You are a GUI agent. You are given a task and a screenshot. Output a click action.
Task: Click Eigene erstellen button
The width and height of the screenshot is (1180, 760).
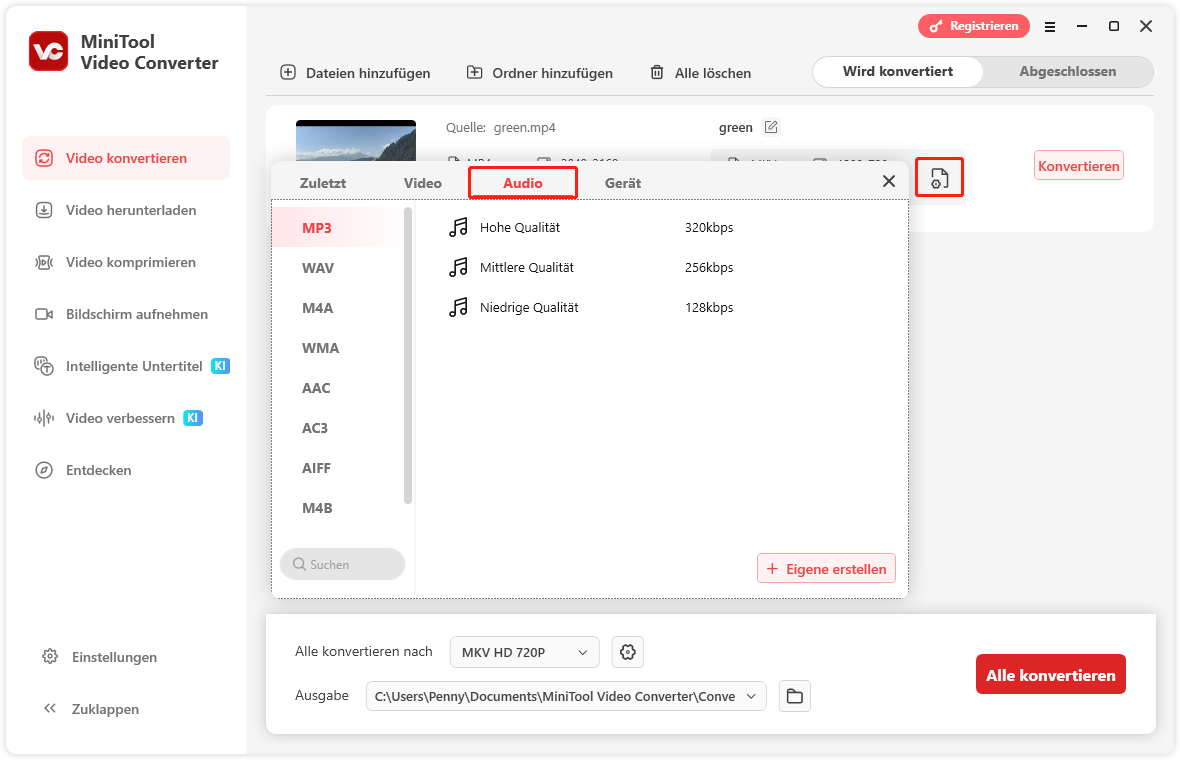(x=826, y=569)
